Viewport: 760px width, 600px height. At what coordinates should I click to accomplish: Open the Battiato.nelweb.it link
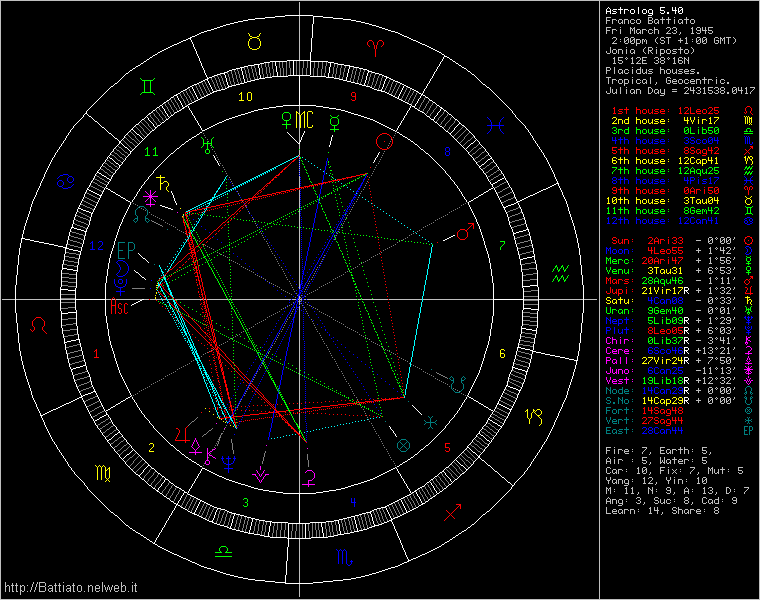[x=70, y=587]
